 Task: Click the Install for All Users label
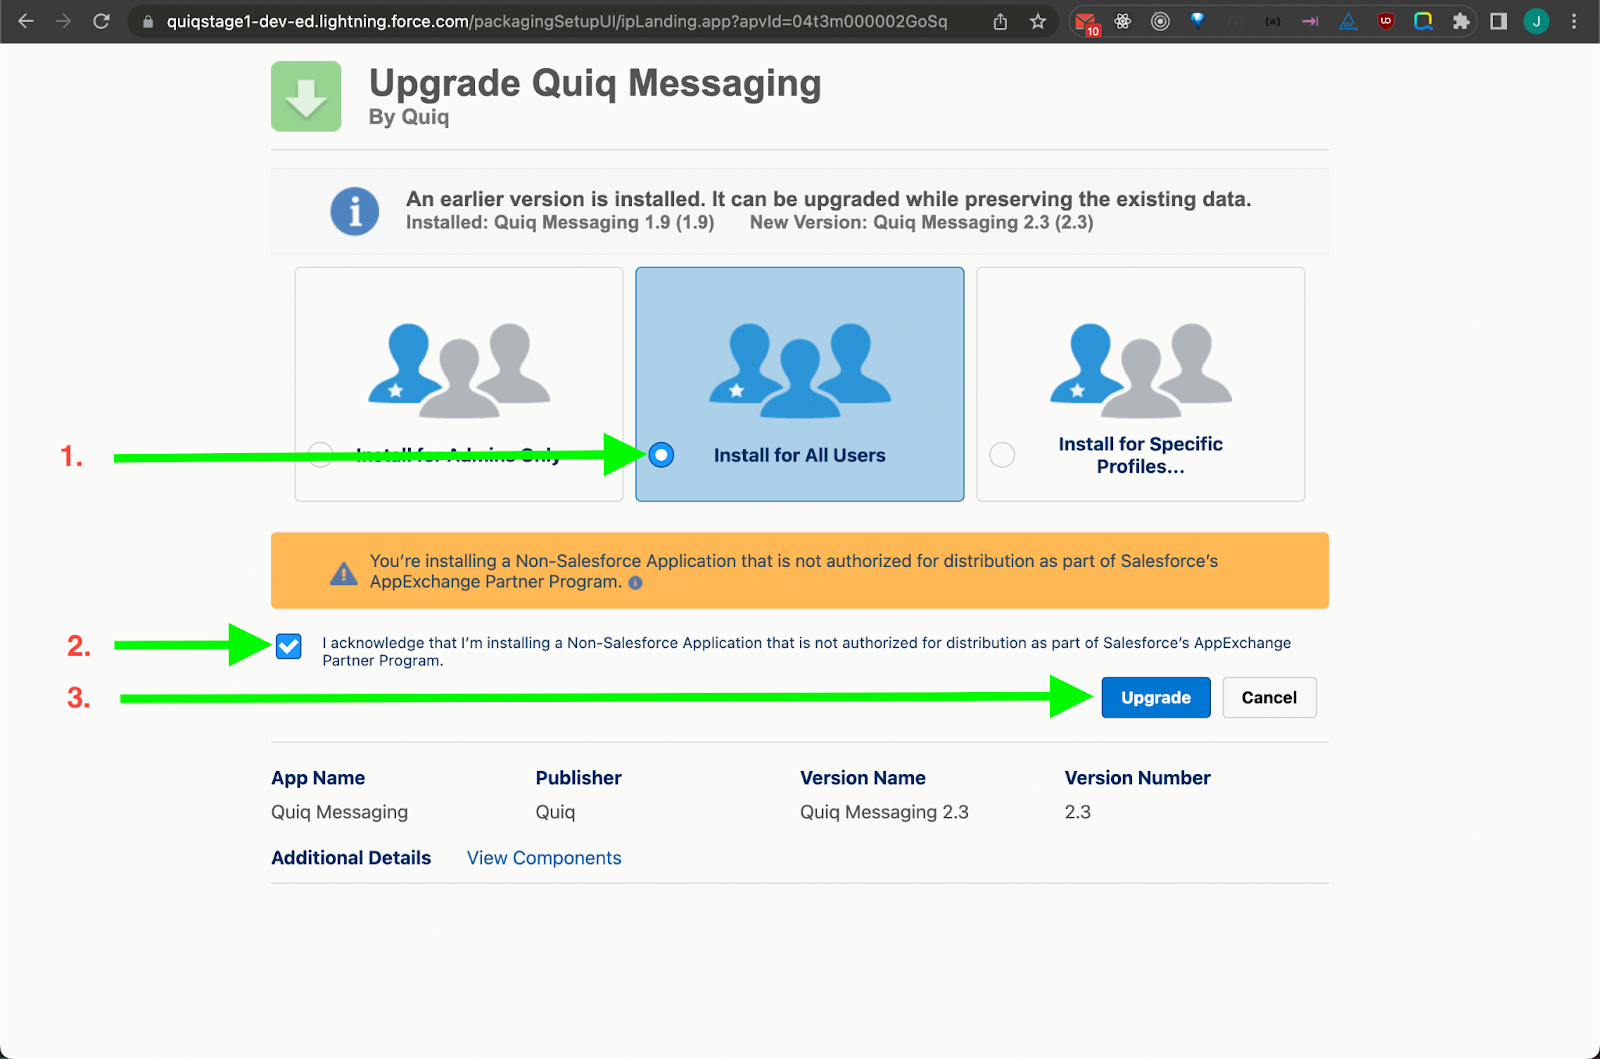(799, 455)
